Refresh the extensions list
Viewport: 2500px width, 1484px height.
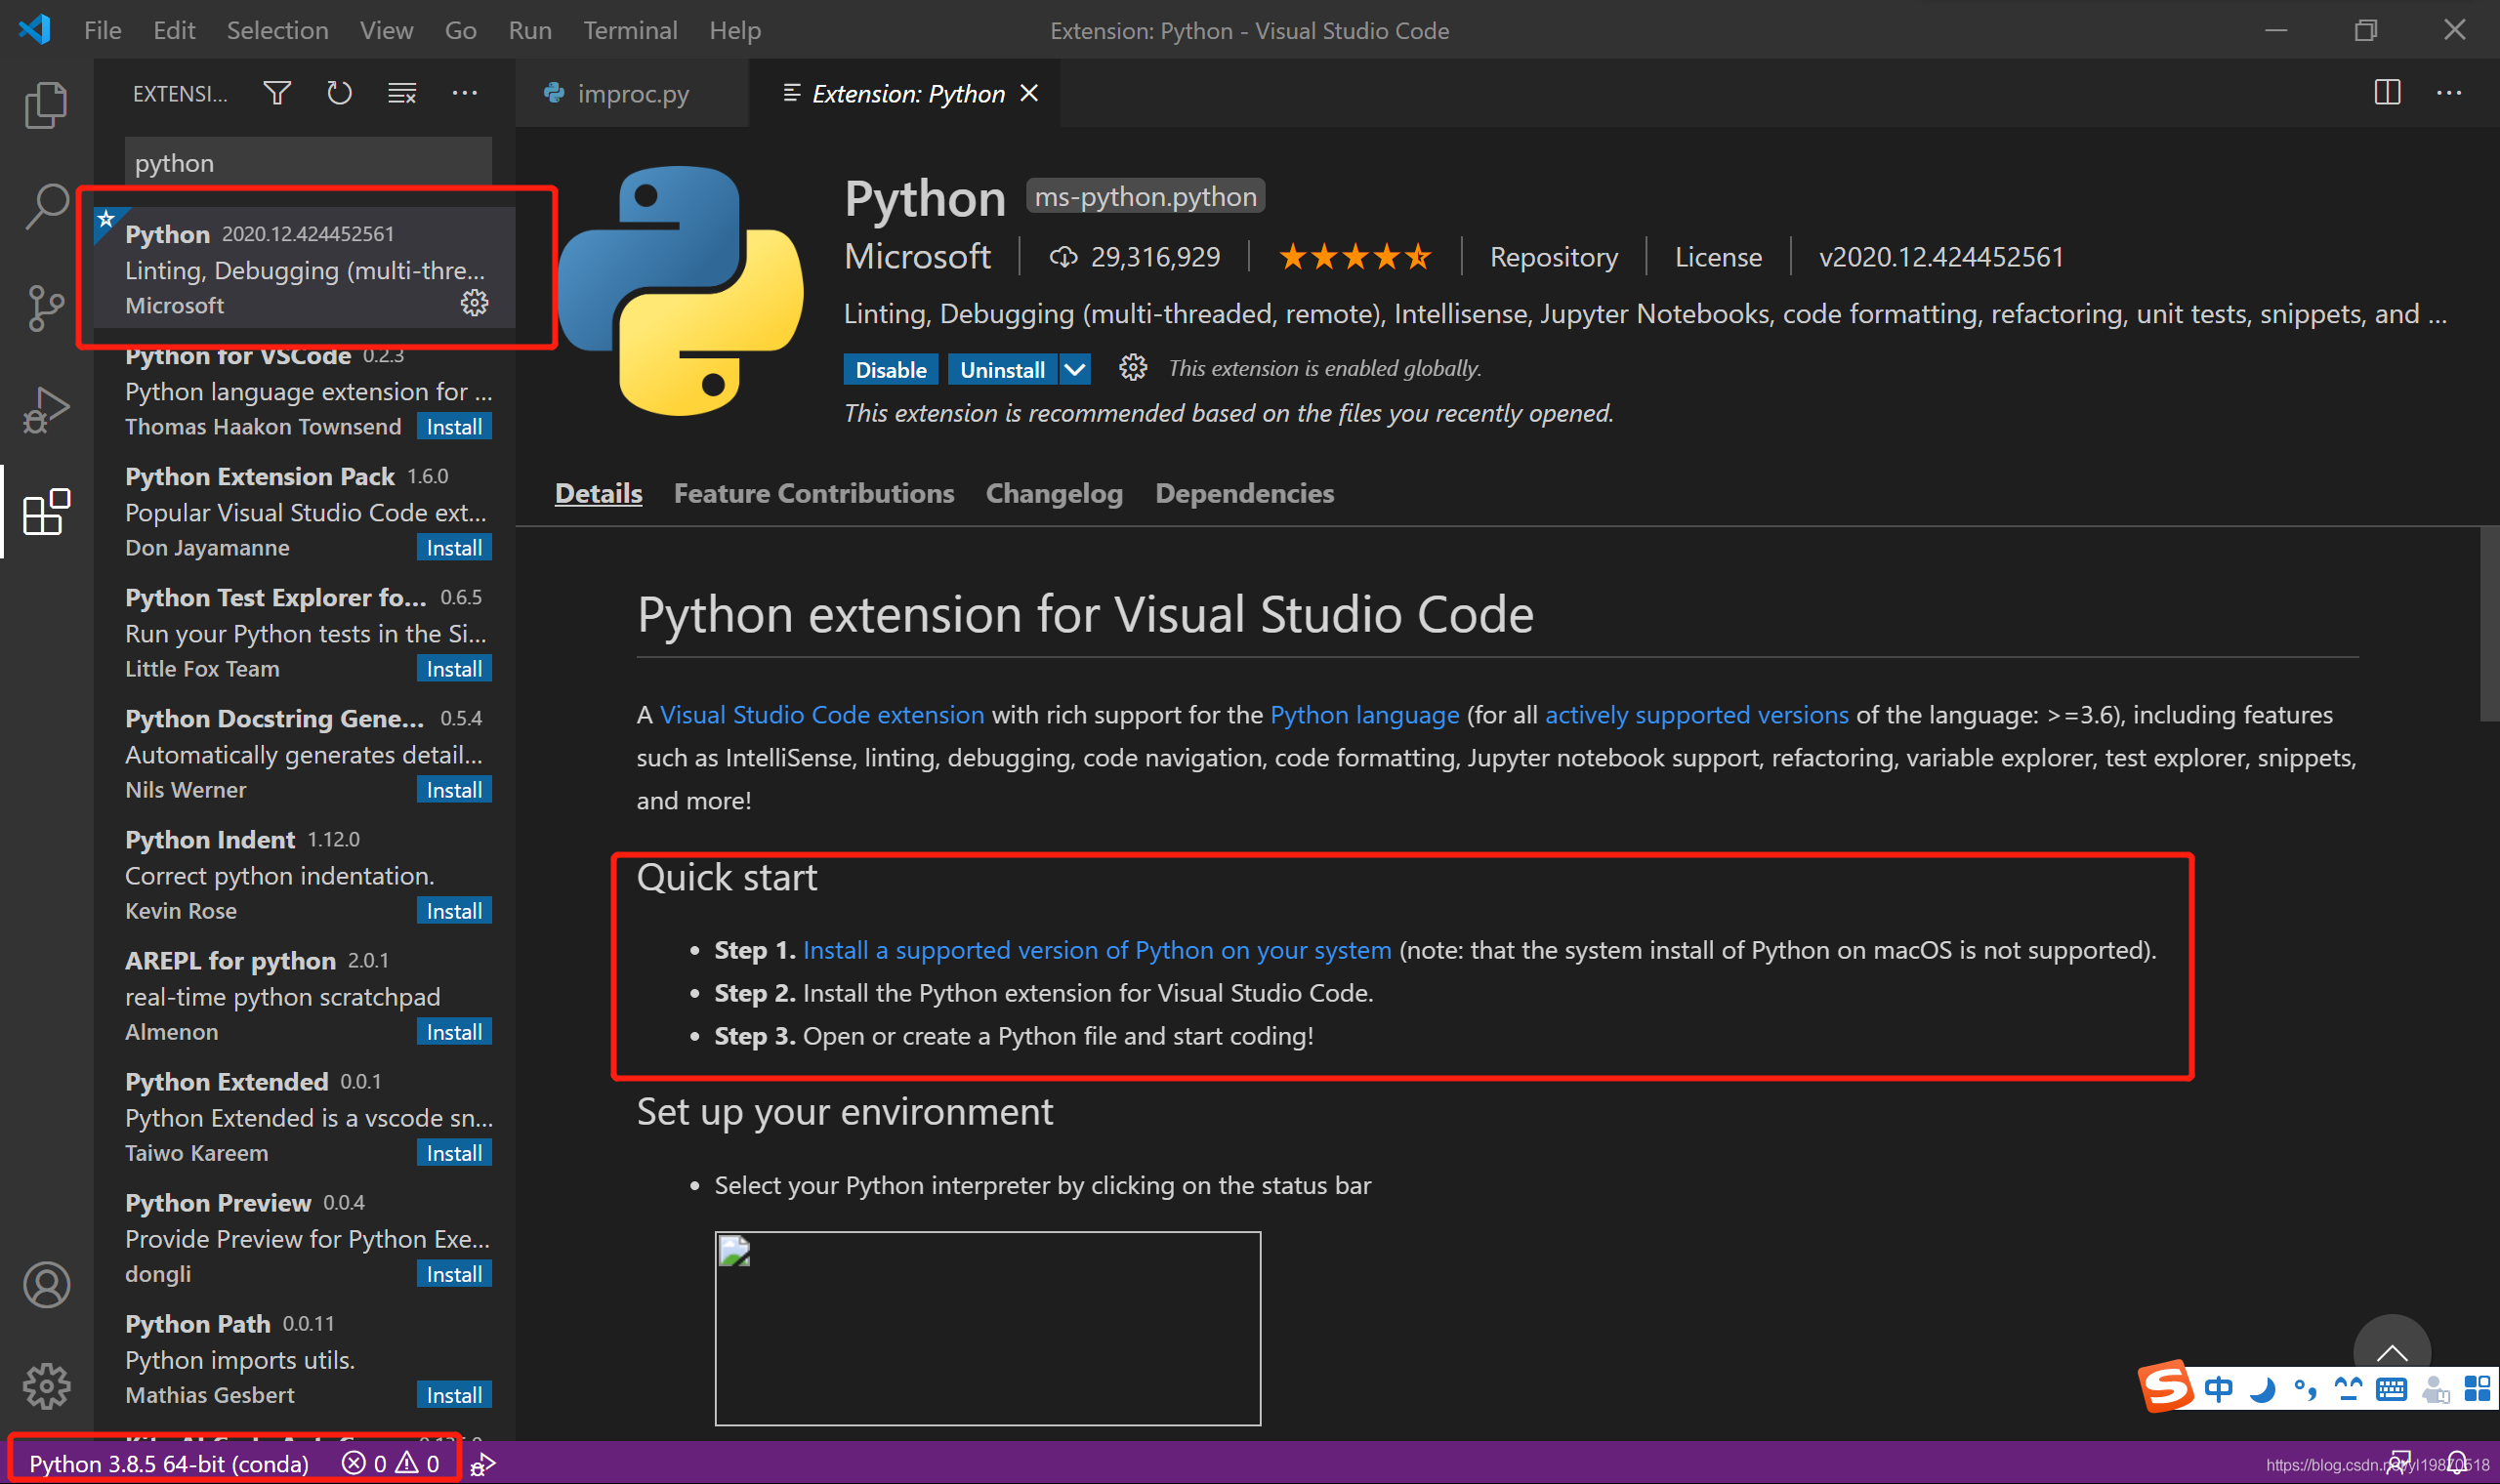[340, 93]
